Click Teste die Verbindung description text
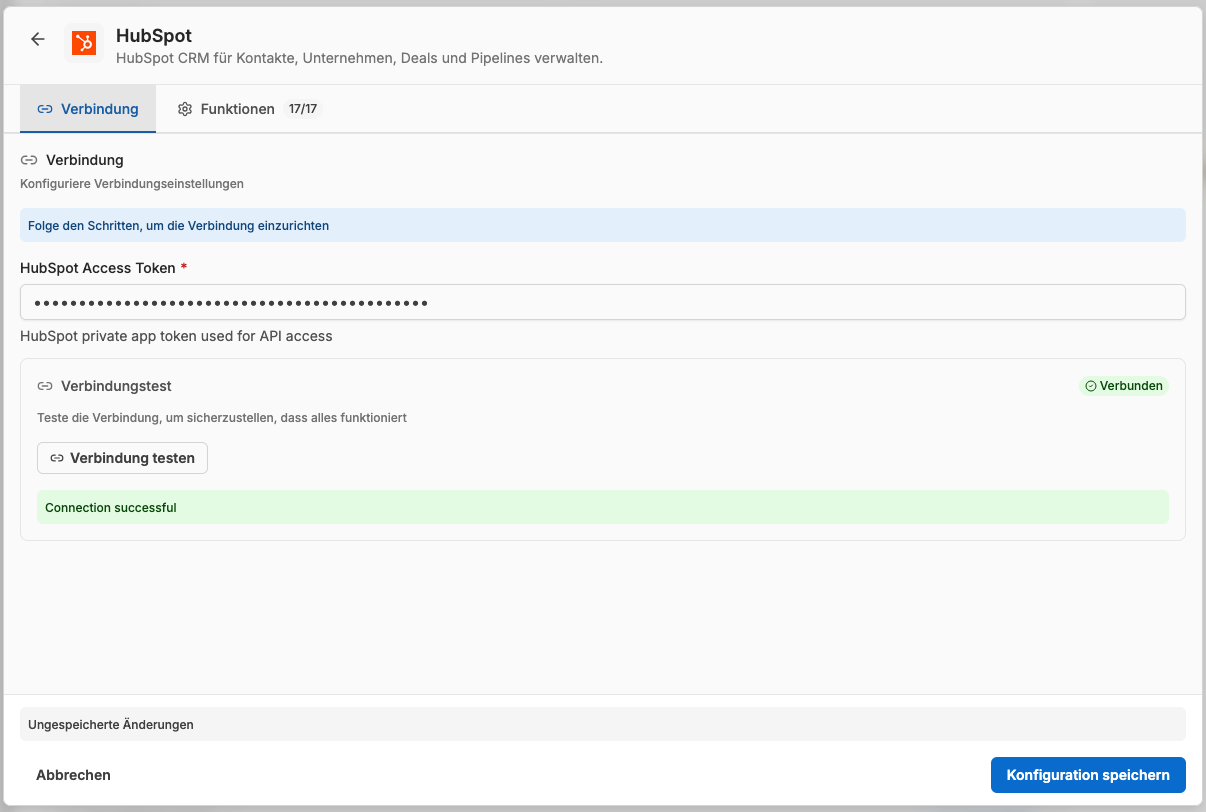 (x=222, y=417)
